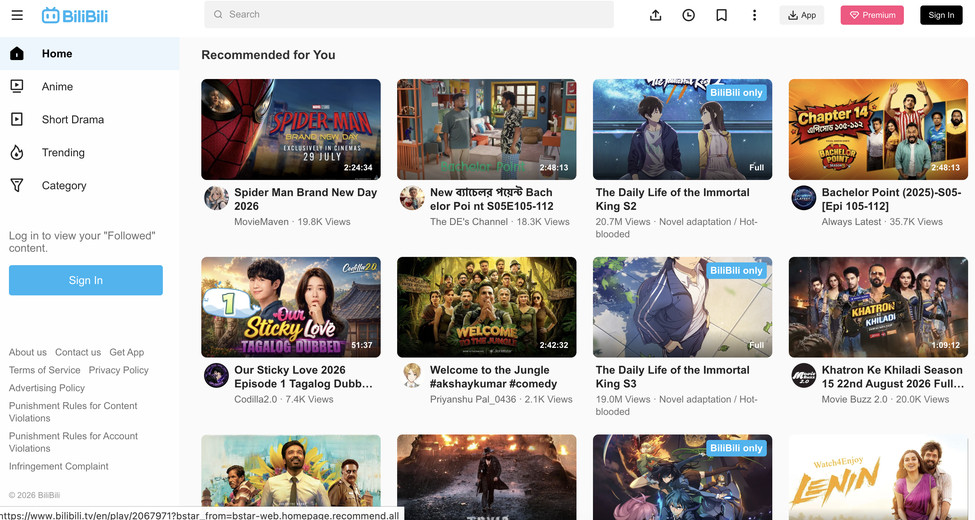Open the Chapter 14 Bachelor Point thumbnail

click(878, 129)
